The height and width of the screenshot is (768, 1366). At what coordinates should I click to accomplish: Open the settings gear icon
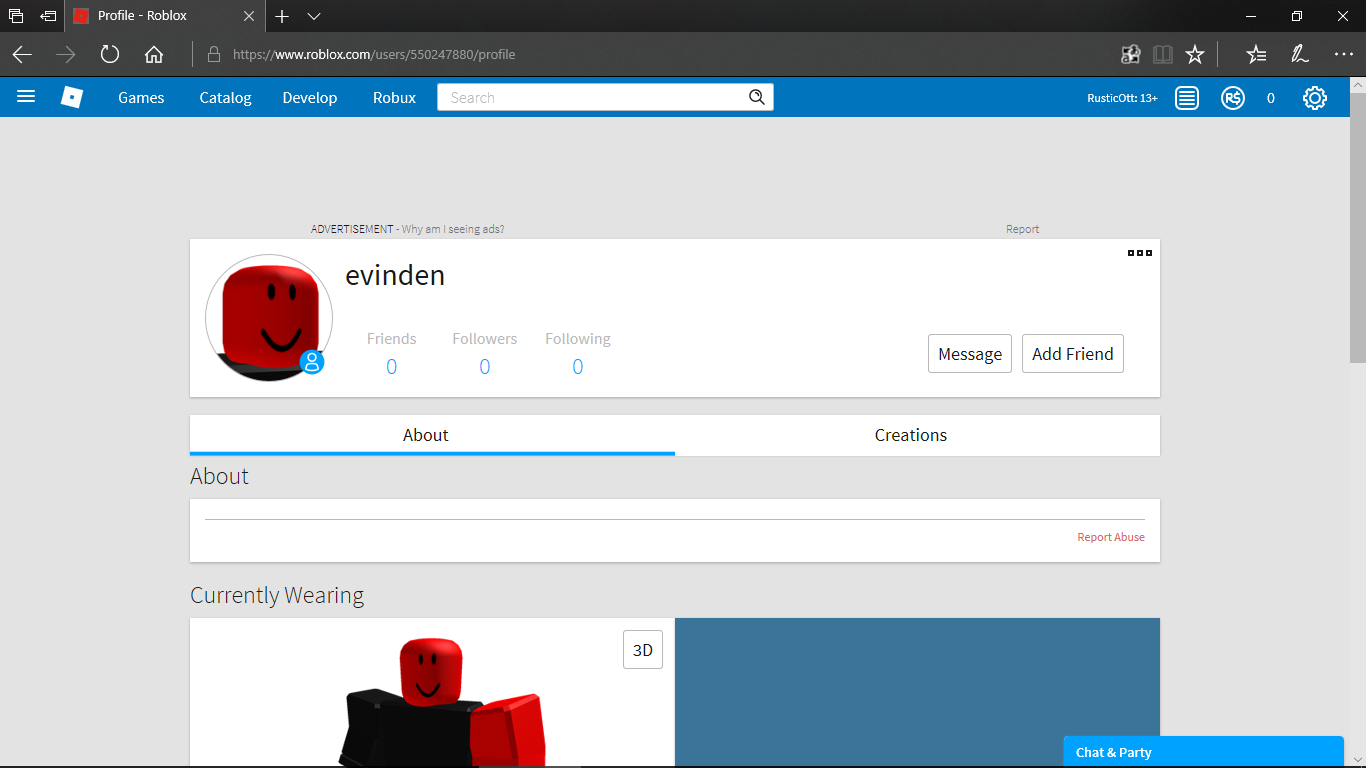pos(1314,98)
